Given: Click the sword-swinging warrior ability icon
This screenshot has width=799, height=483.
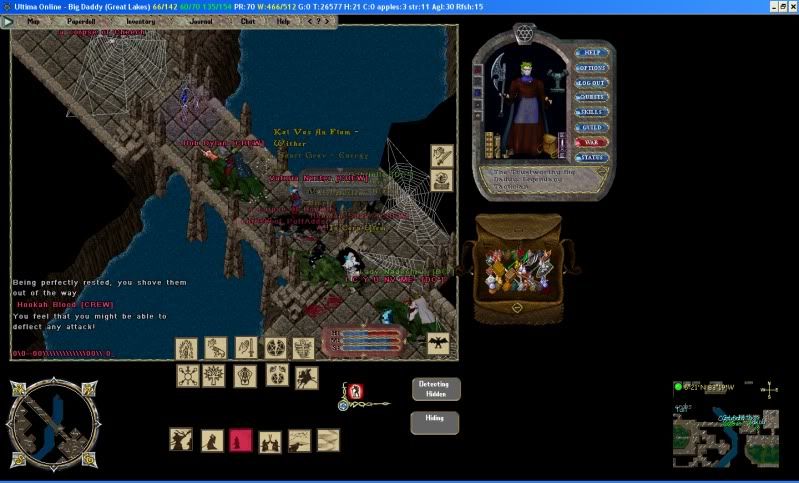Looking at the screenshot, I should click(x=181, y=439).
